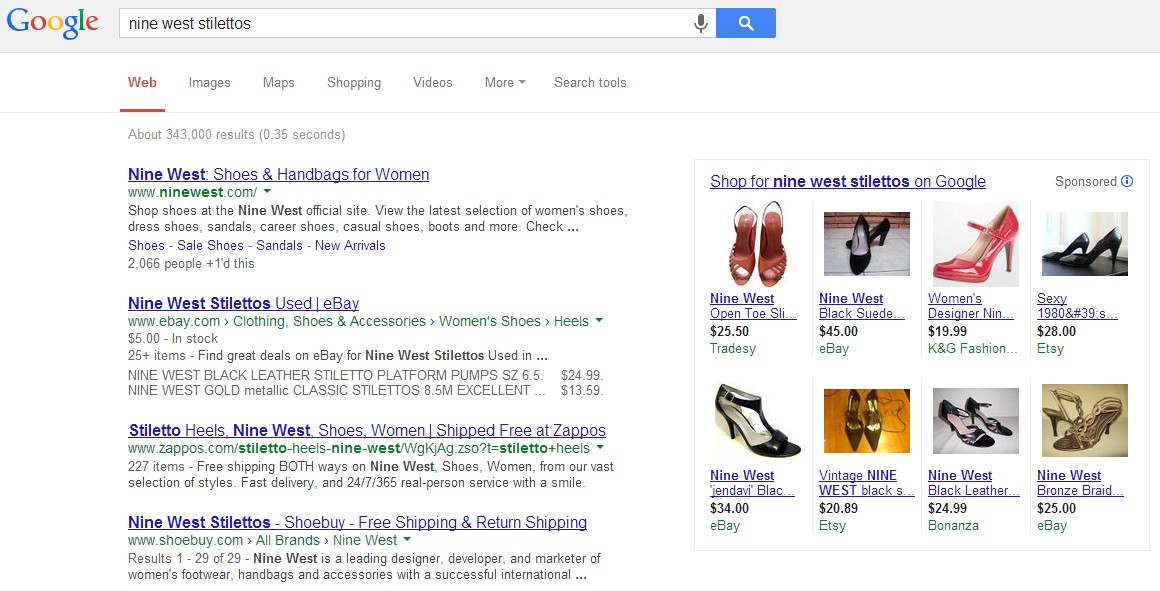Click the Tradesy seller name

click(732, 348)
